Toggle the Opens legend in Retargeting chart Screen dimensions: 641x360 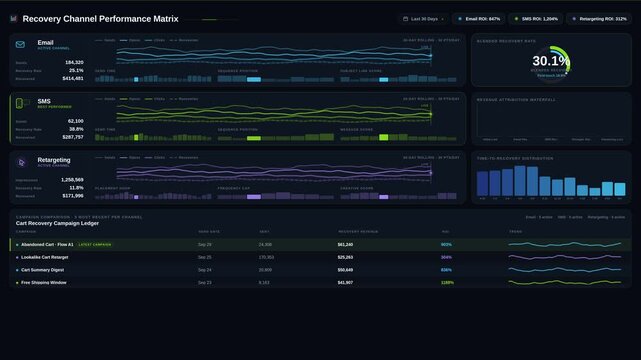click(130, 157)
